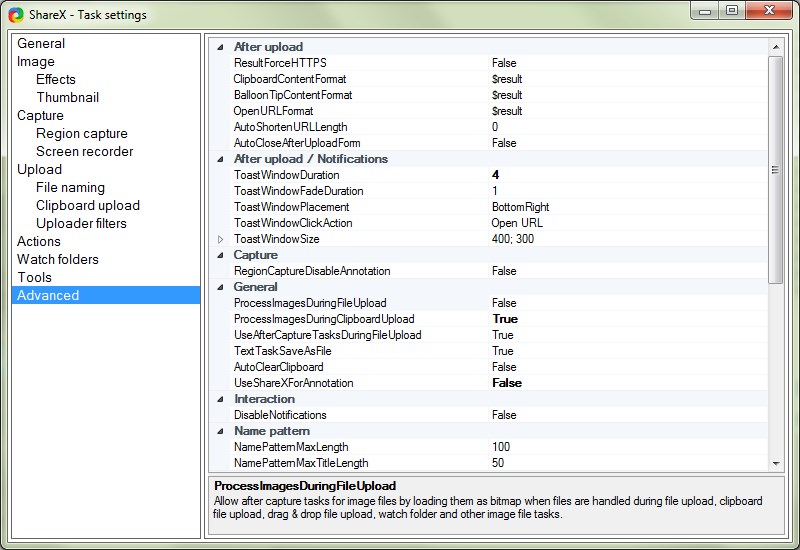Screen dimensions: 800x550
Task: Open the Capture settings page
Action: pyautogui.click(x=40, y=115)
